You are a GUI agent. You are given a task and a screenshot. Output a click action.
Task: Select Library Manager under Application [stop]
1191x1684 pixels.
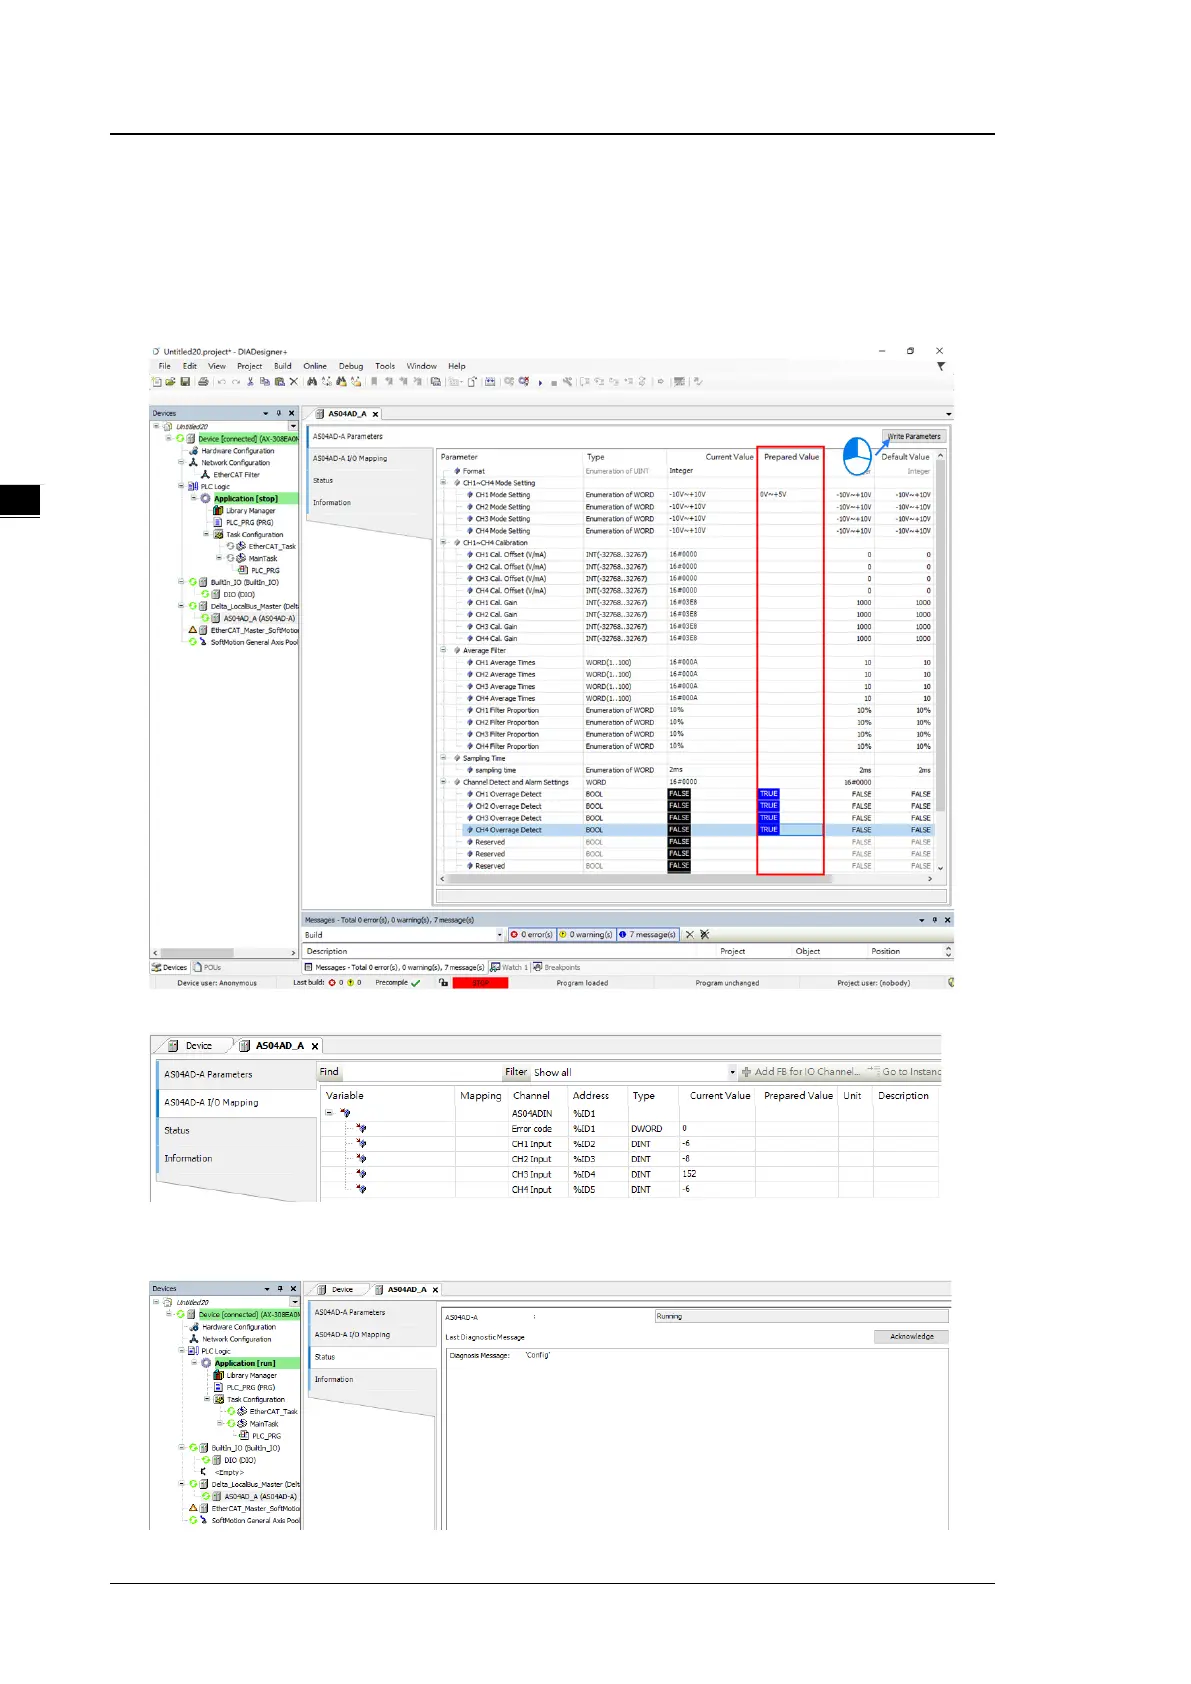tap(250, 511)
